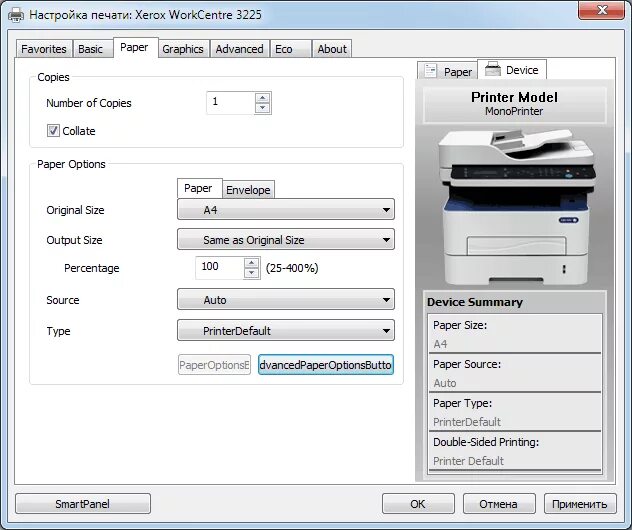Increase Percentage with up arrow
This screenshot has width=632, height=530.
pos(252,263)
